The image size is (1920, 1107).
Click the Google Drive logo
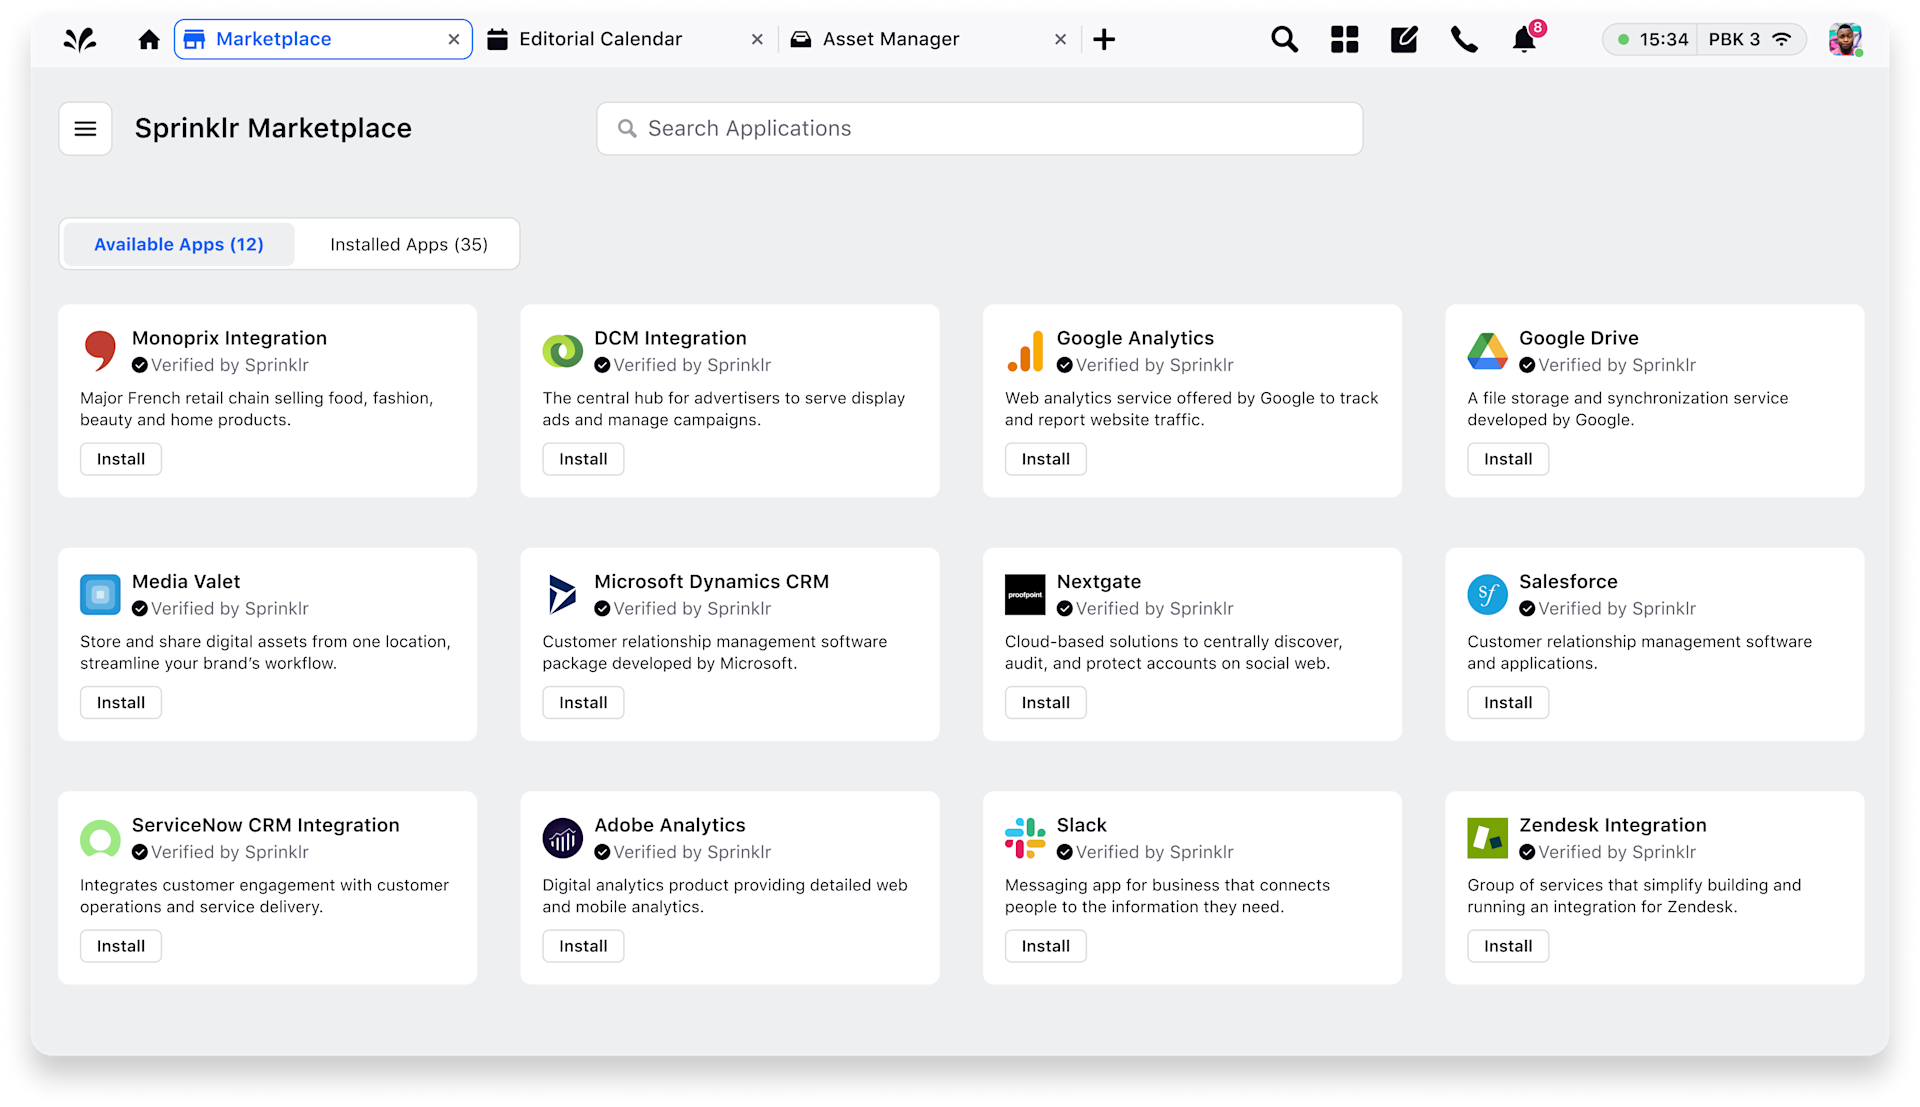coord(1487,351)
